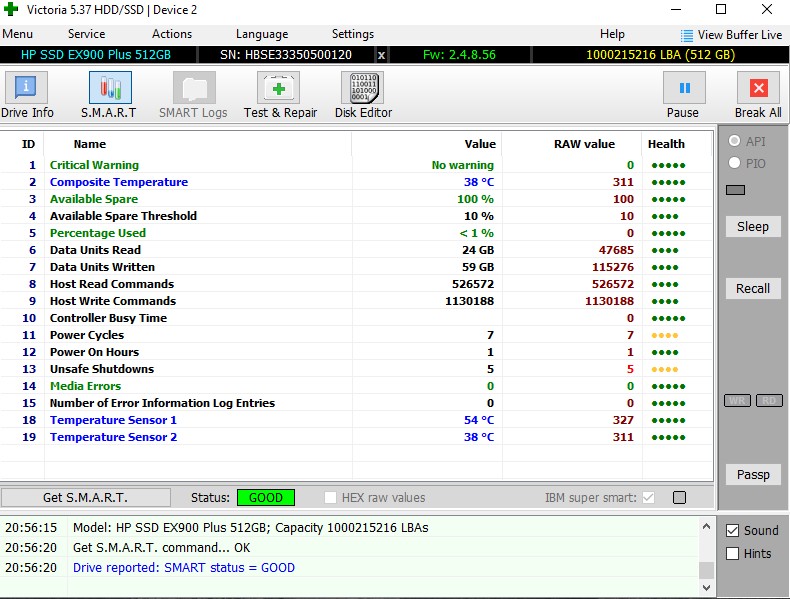790x599 pixels.
Task: Open the Service menu
Action: (87, 34)
